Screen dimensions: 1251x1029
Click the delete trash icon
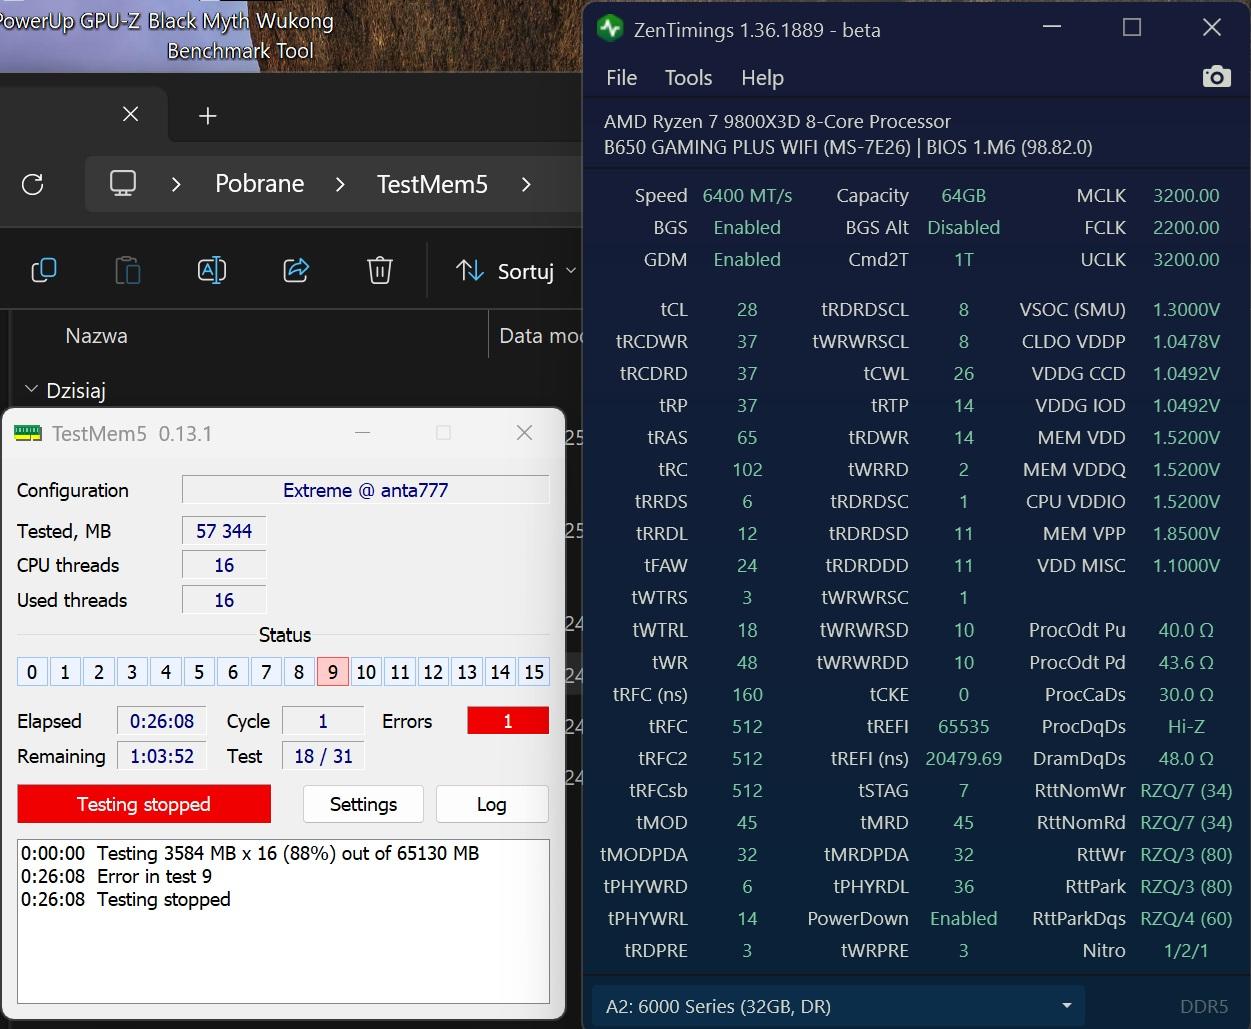tap(379, 270)
